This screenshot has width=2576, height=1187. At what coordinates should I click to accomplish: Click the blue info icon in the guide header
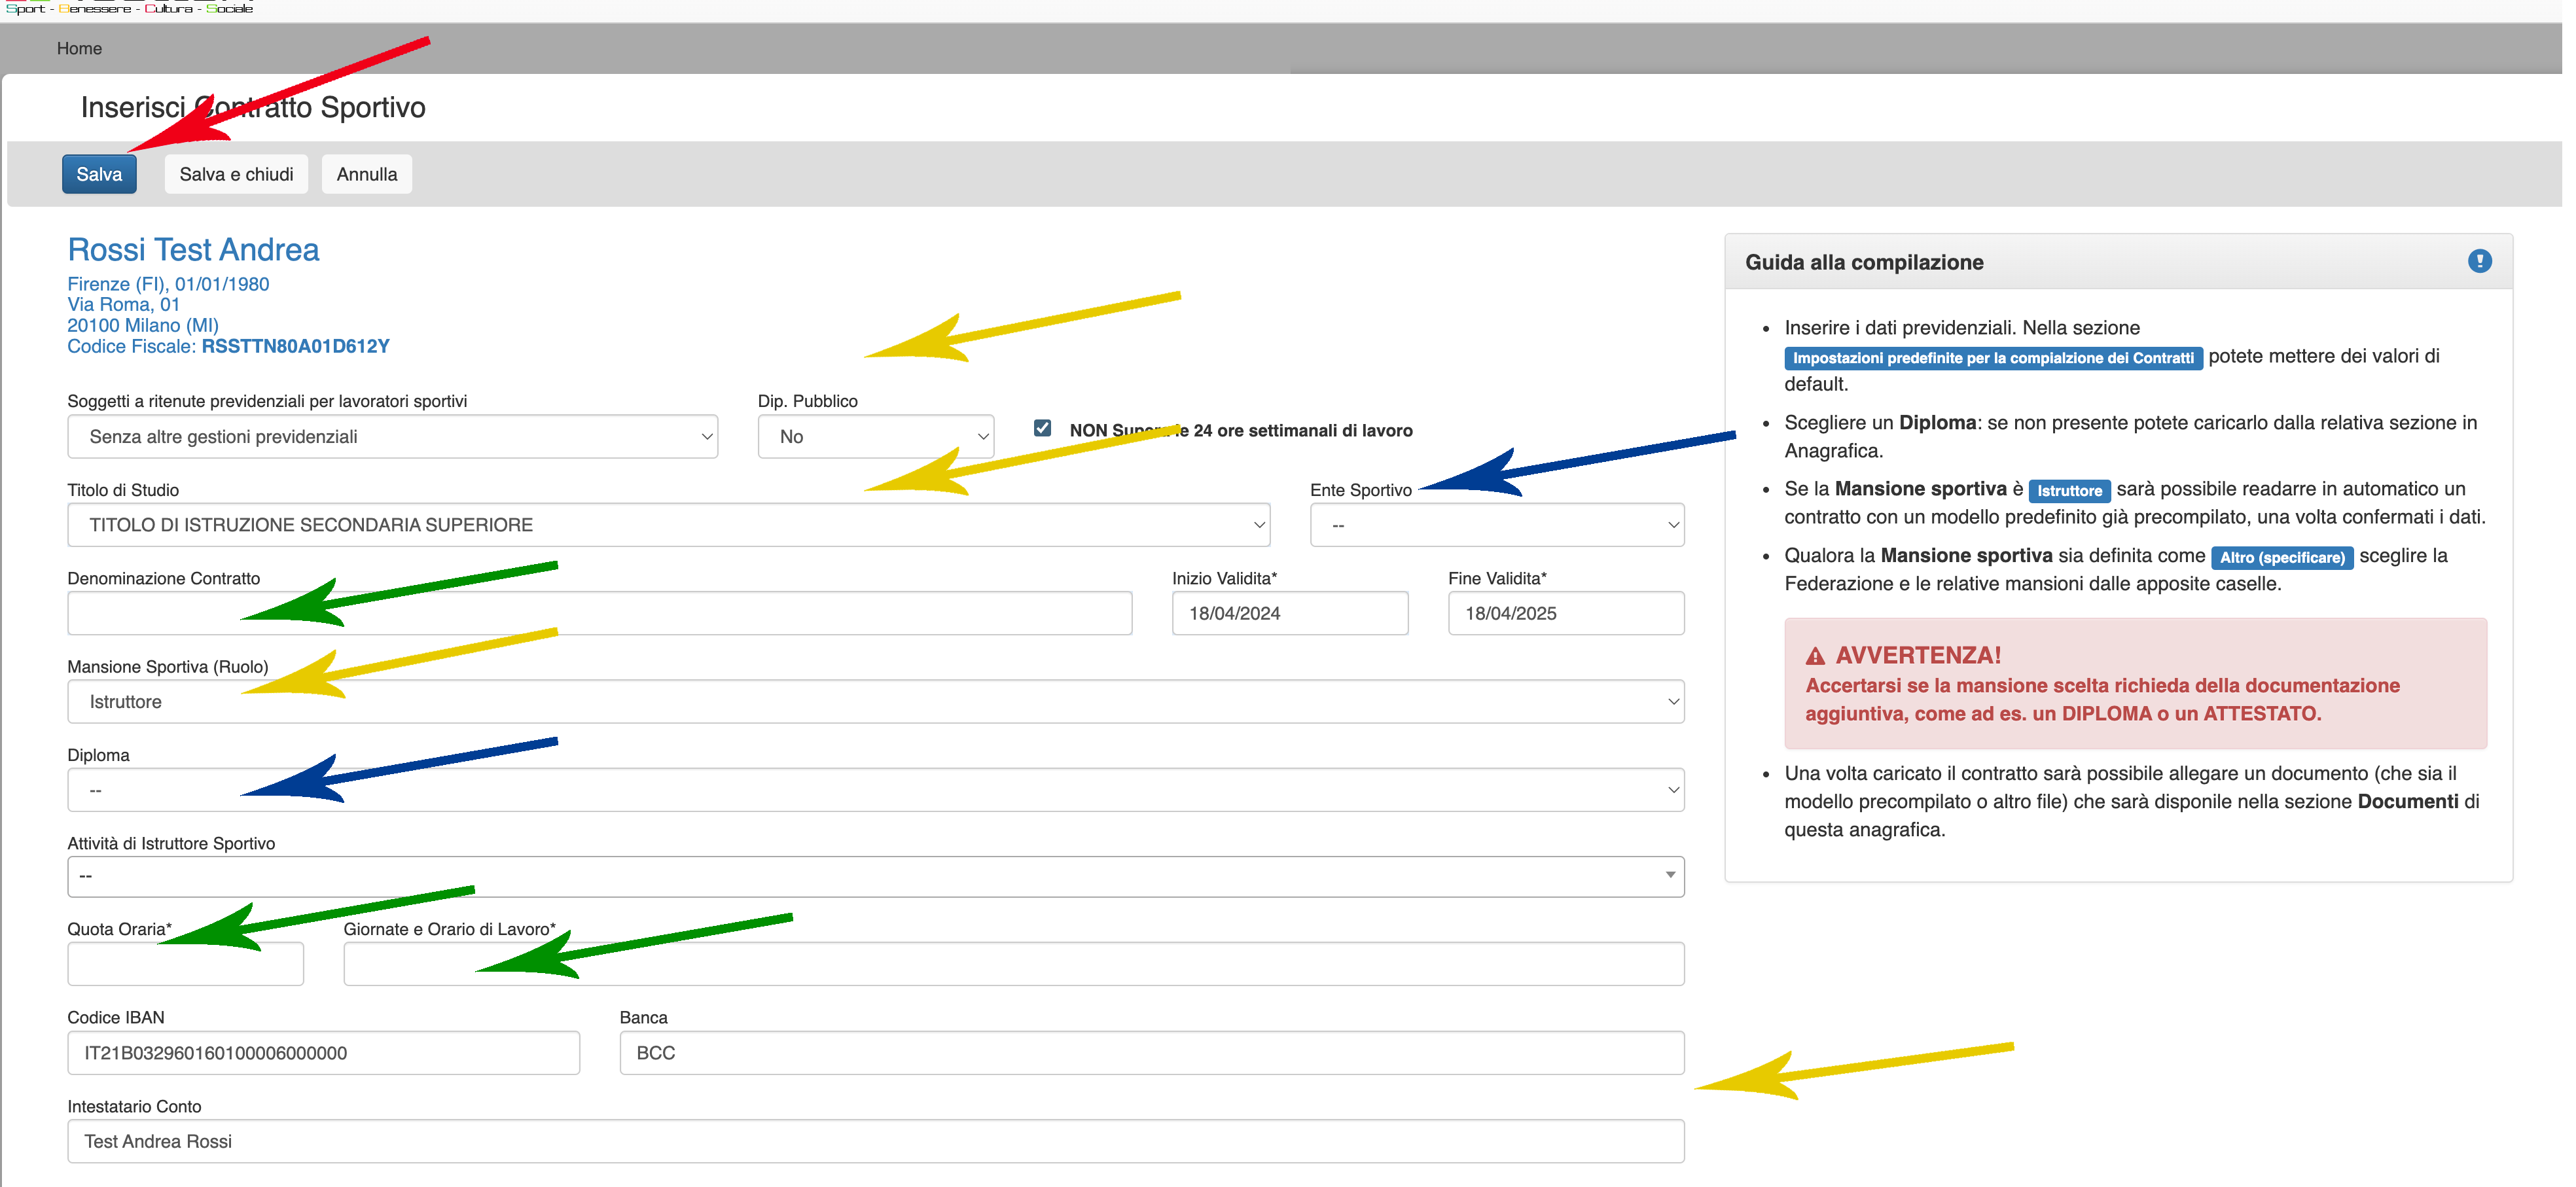tap(2479, 261)
